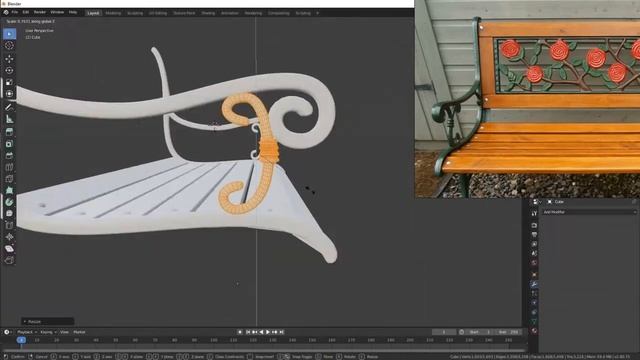Switch to the Modeling workspace tab
Image resolution: width=640 pixels, height=360 pixels.
point(113,13)
